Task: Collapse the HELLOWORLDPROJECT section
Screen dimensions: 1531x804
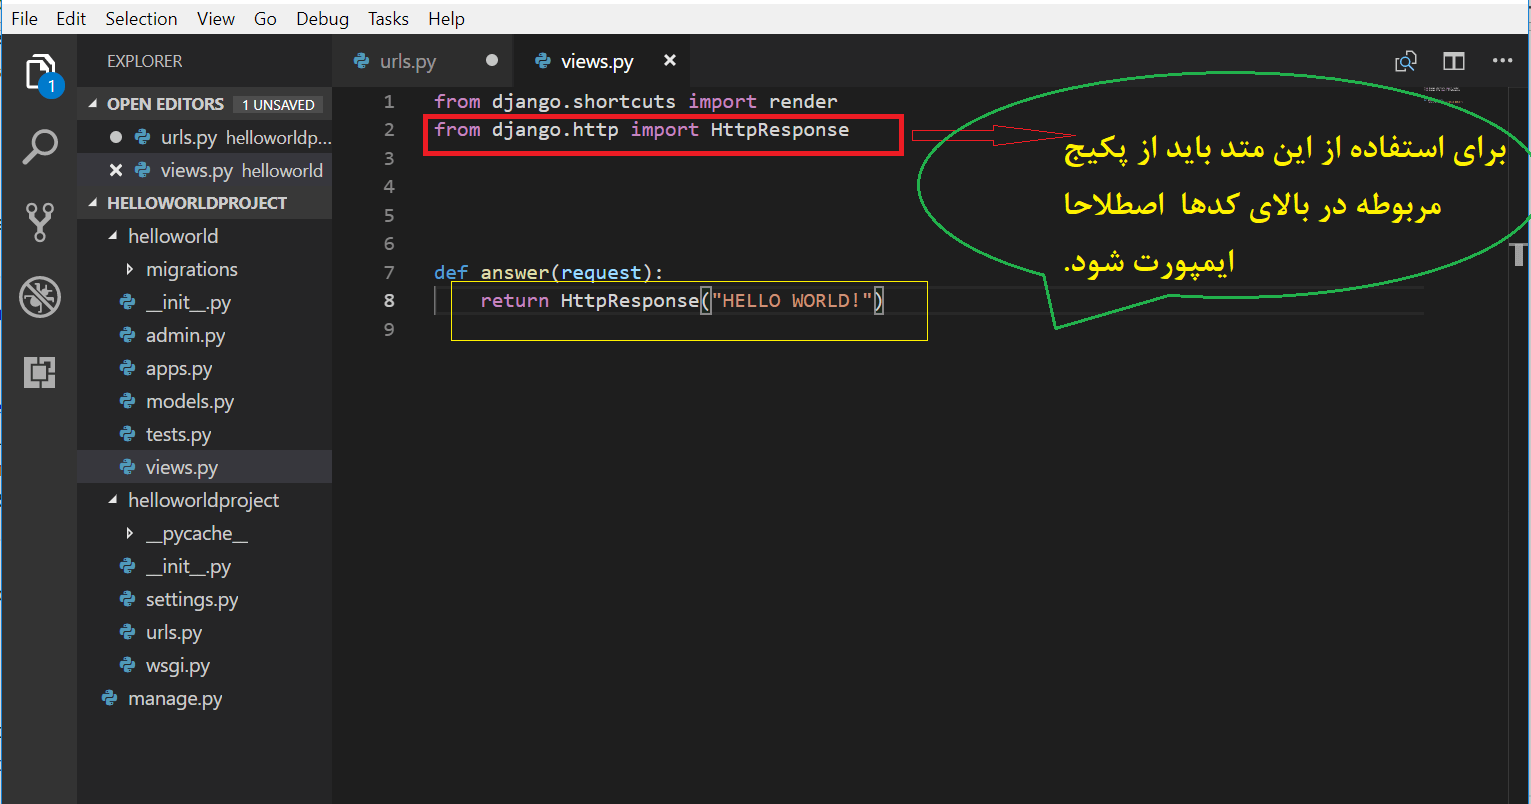Action: click(204, 203)
